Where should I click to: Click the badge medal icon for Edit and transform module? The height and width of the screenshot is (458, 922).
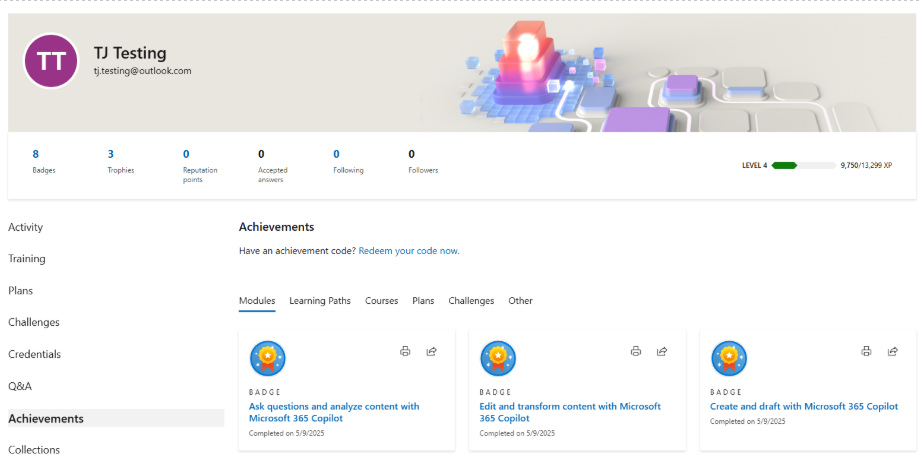tap(498, 358)
